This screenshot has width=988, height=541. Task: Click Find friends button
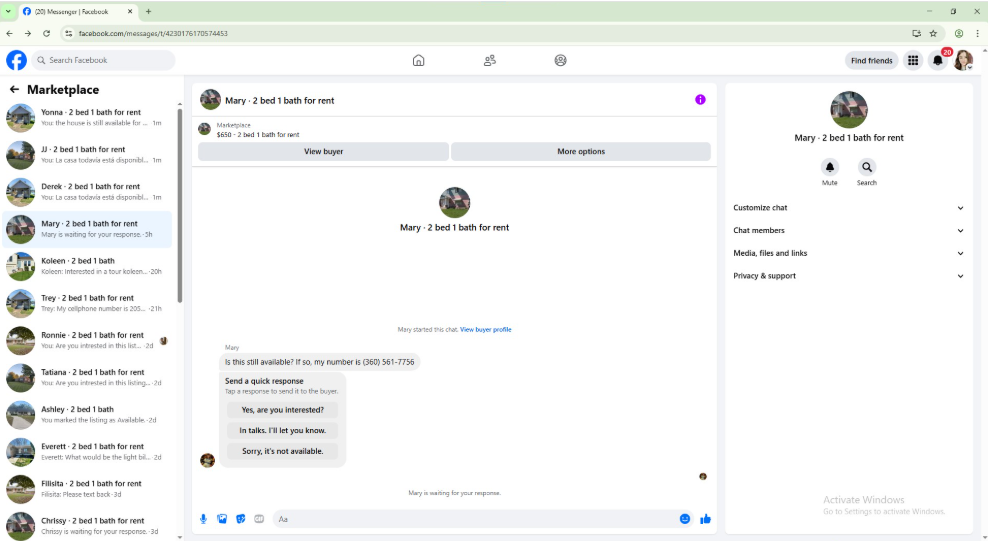point(871,60)
